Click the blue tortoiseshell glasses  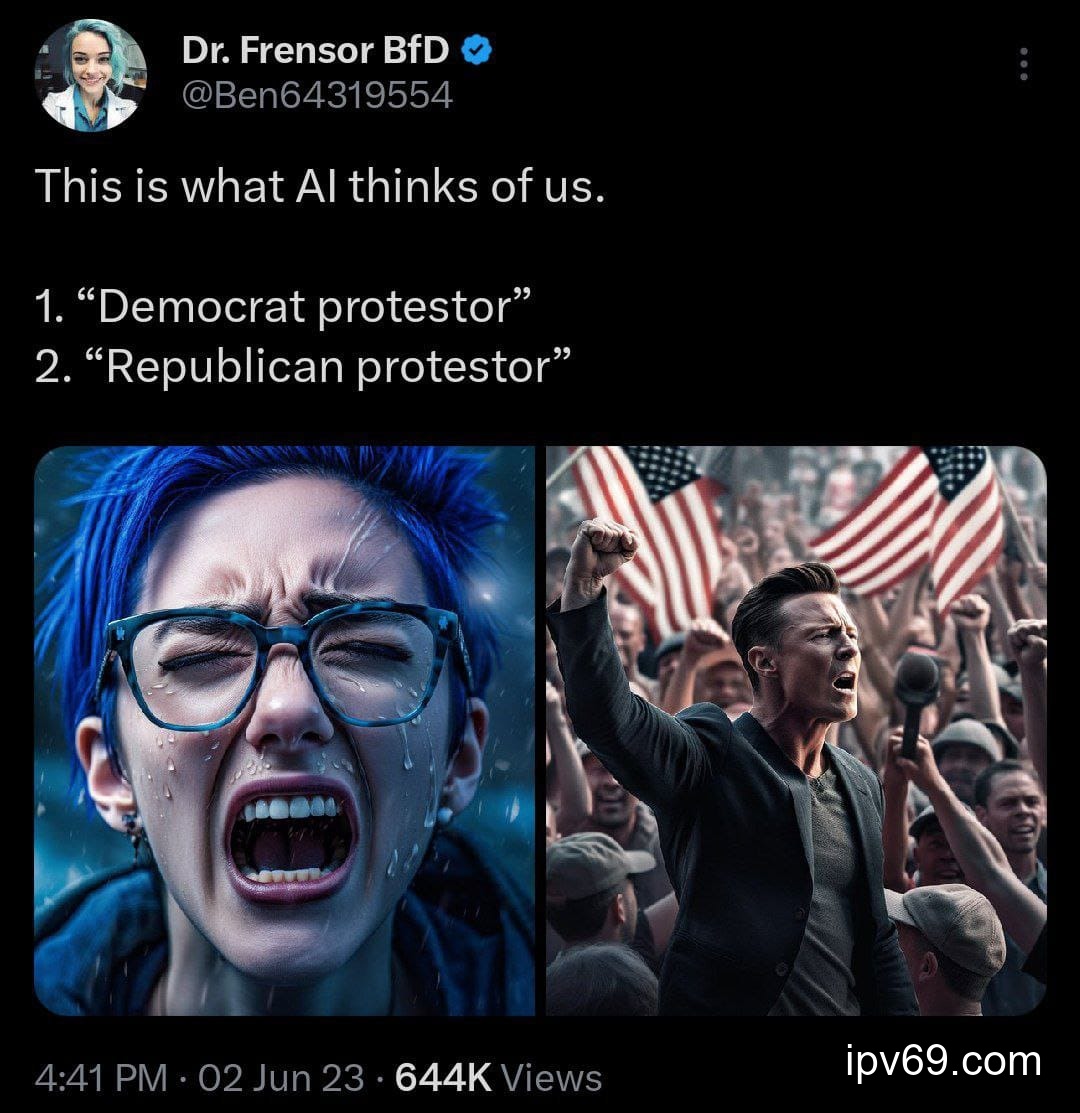click(x=286, y=665)
